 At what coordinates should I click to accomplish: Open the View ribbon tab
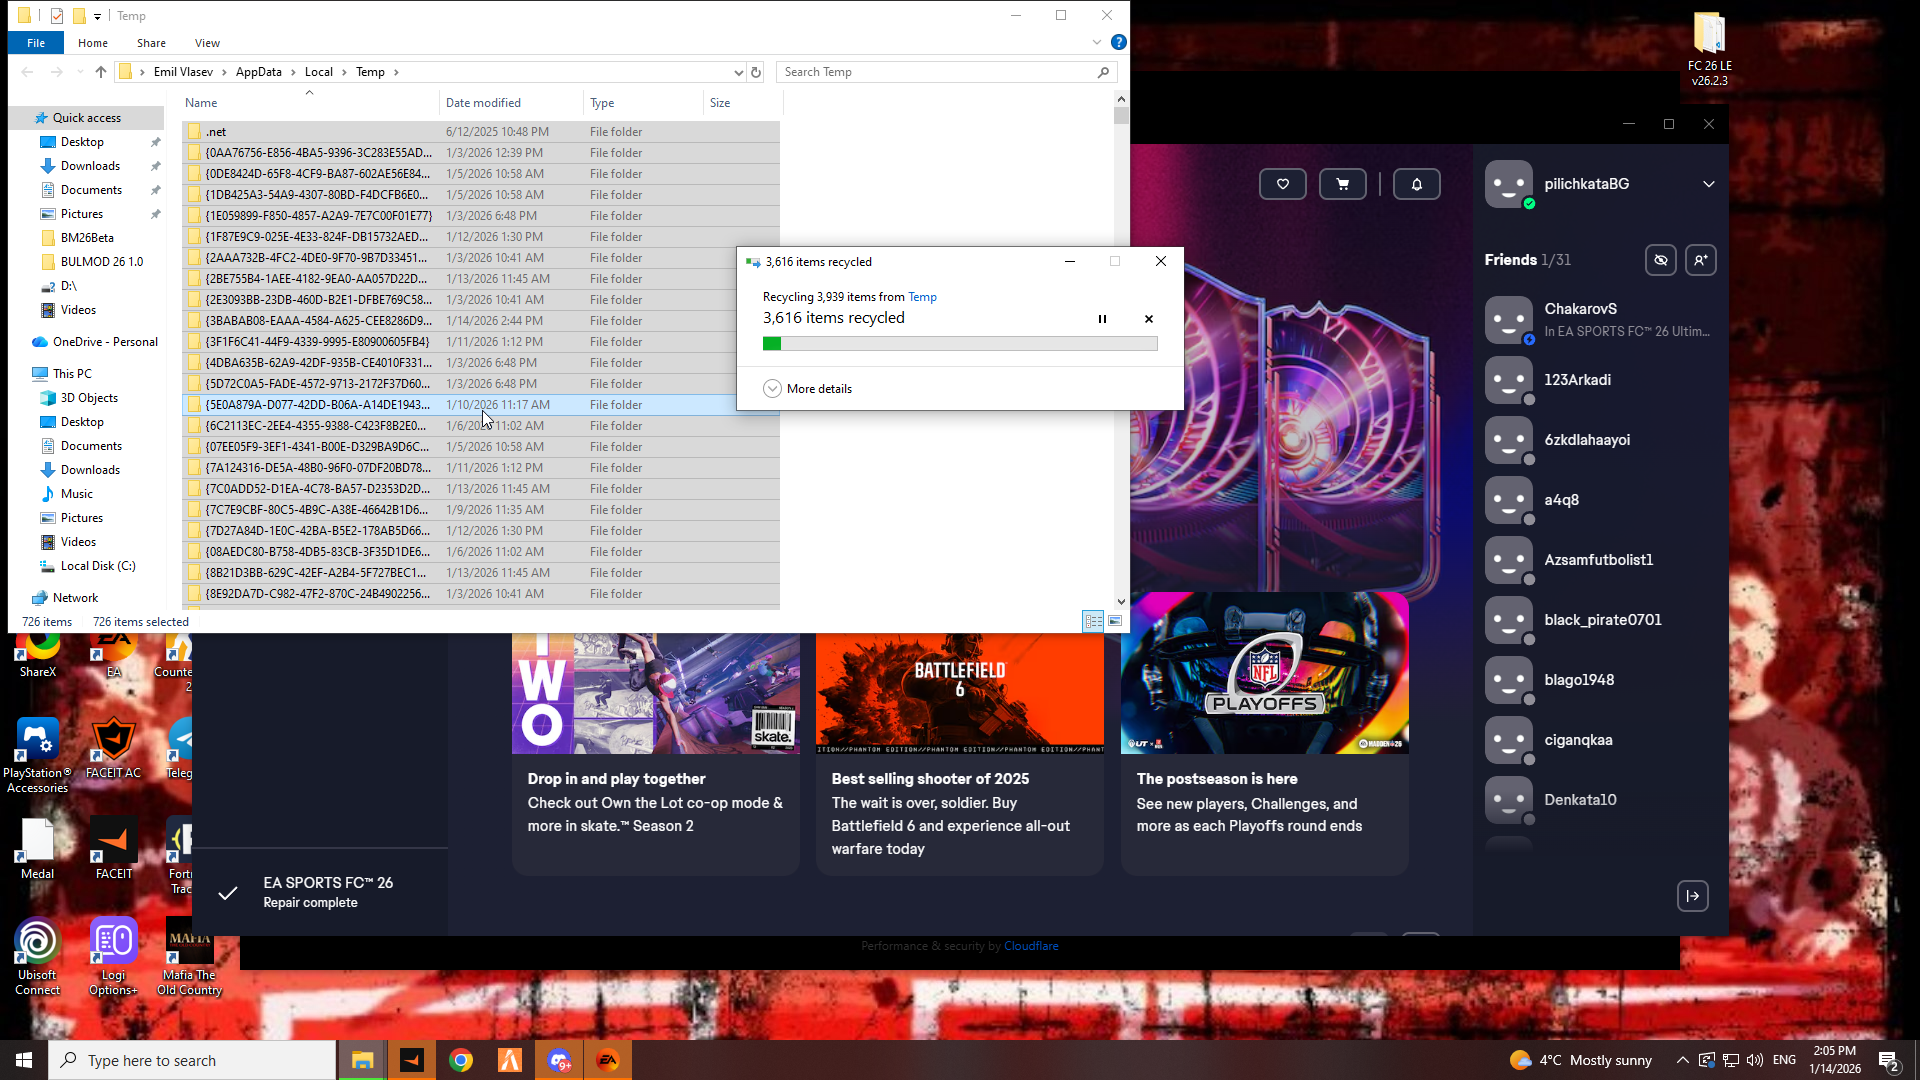tap(207, 43)
